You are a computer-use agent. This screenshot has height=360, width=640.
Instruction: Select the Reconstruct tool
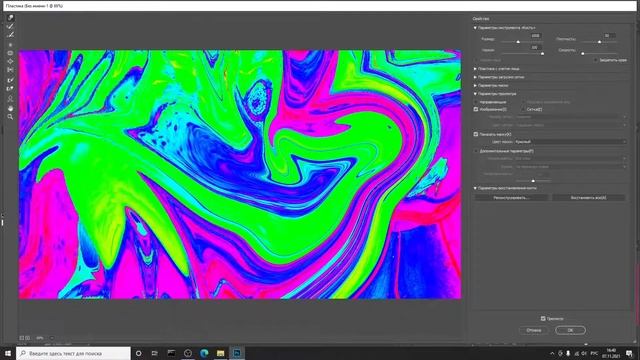click(x=10, y=26)
